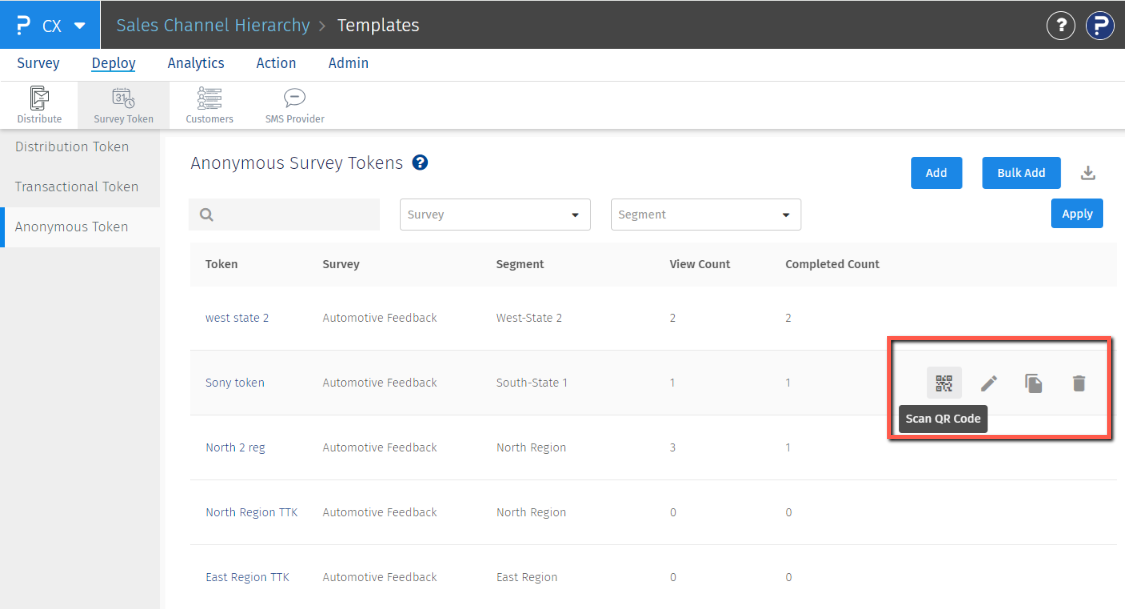Click the Scan QR Code icon
Screen dimensions: 1125x609
[x=944, y=383]
